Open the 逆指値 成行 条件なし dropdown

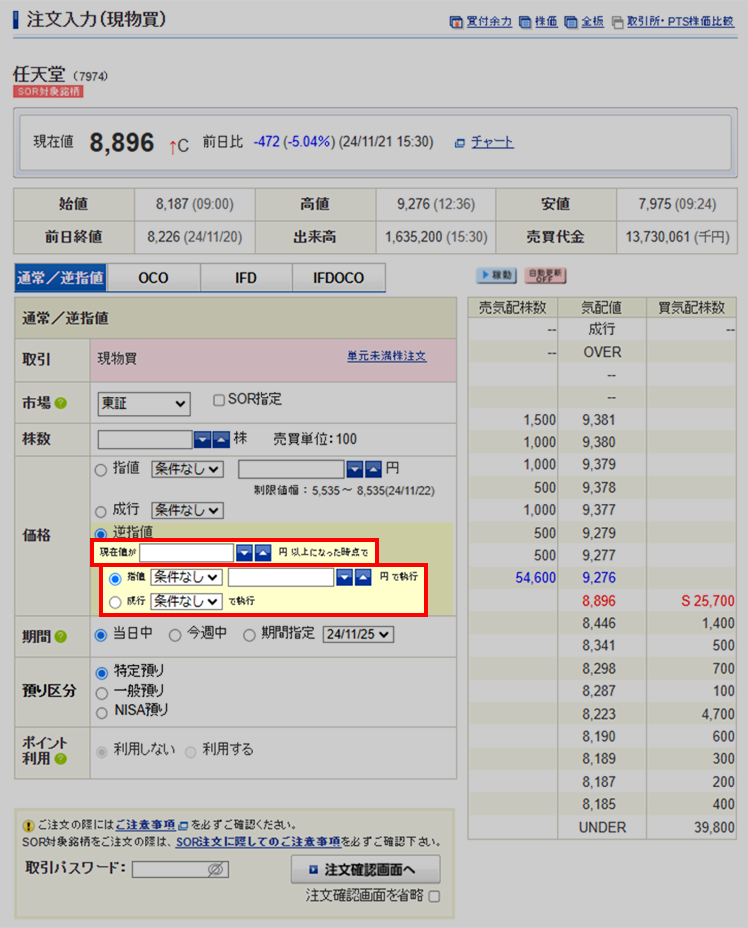[x=186, y=601]
